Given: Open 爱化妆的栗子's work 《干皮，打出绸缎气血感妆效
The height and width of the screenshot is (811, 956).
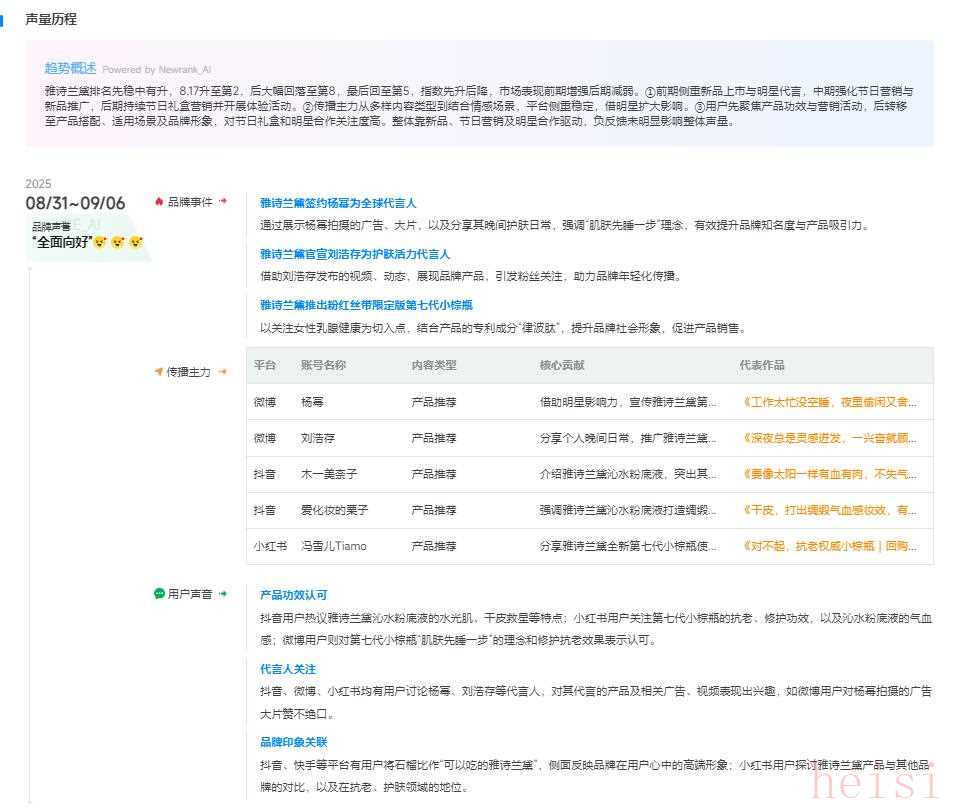Looking at the screenshot, I should (830, 510).
